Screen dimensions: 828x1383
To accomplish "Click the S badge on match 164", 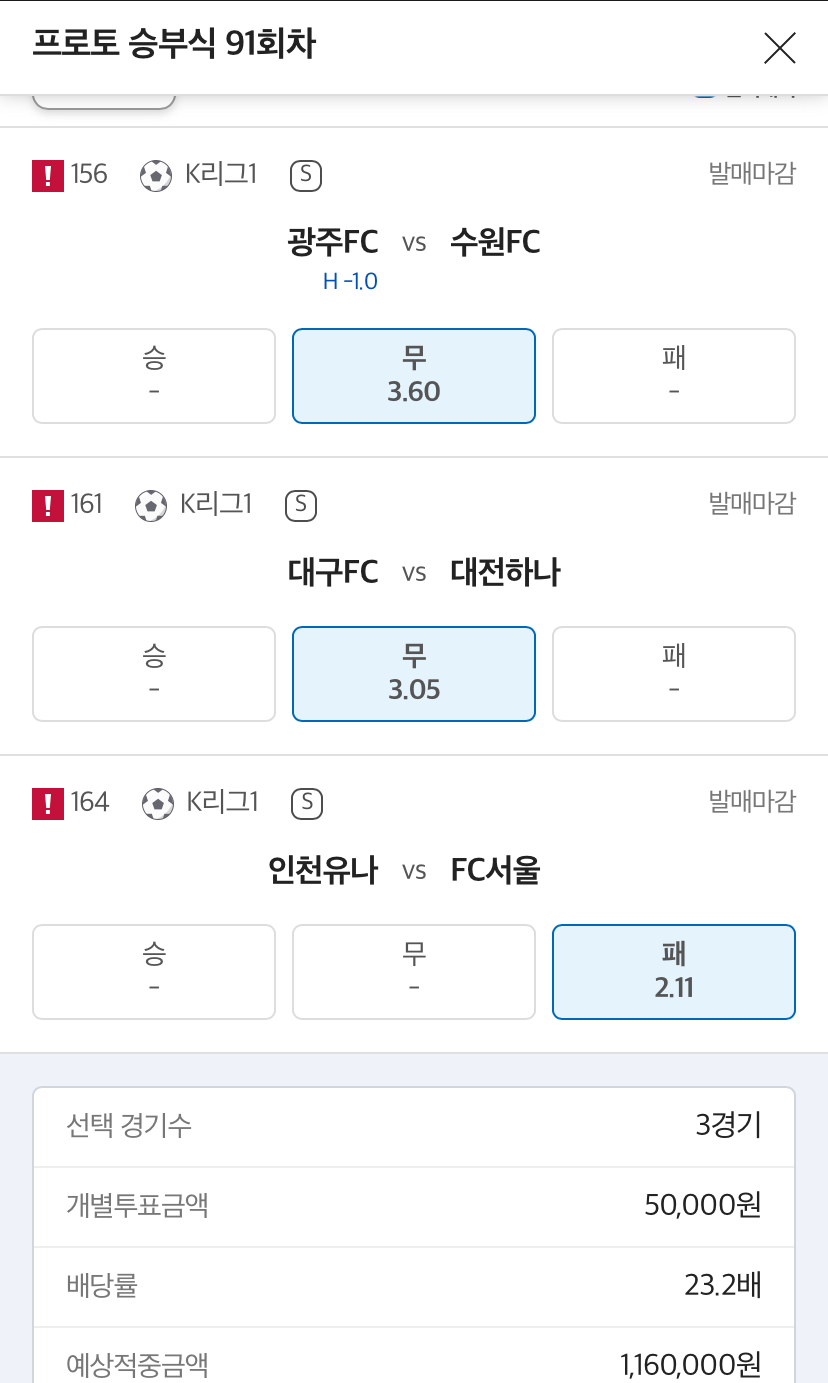I will coord(307,803).
